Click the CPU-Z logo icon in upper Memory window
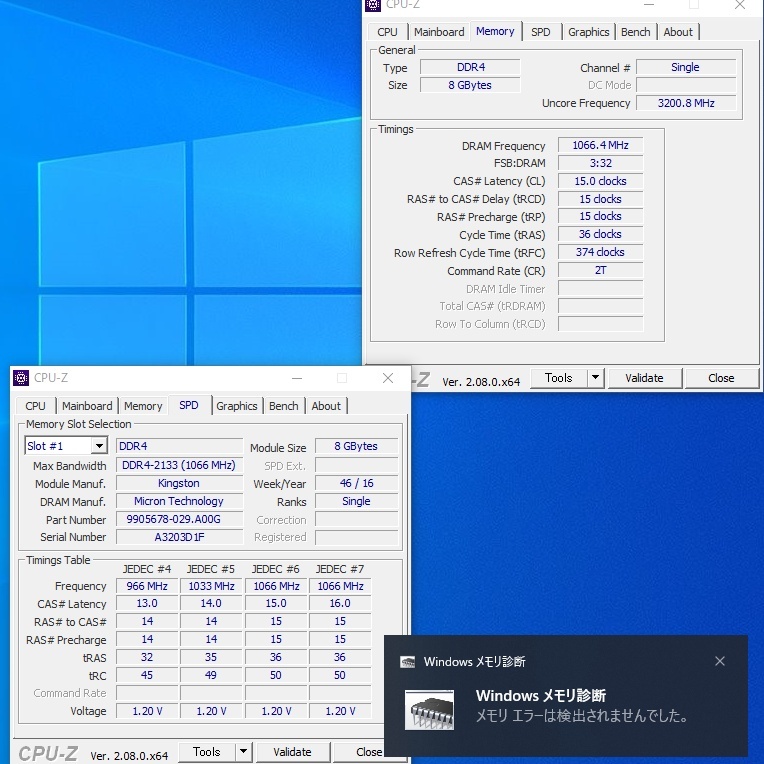 373,5
